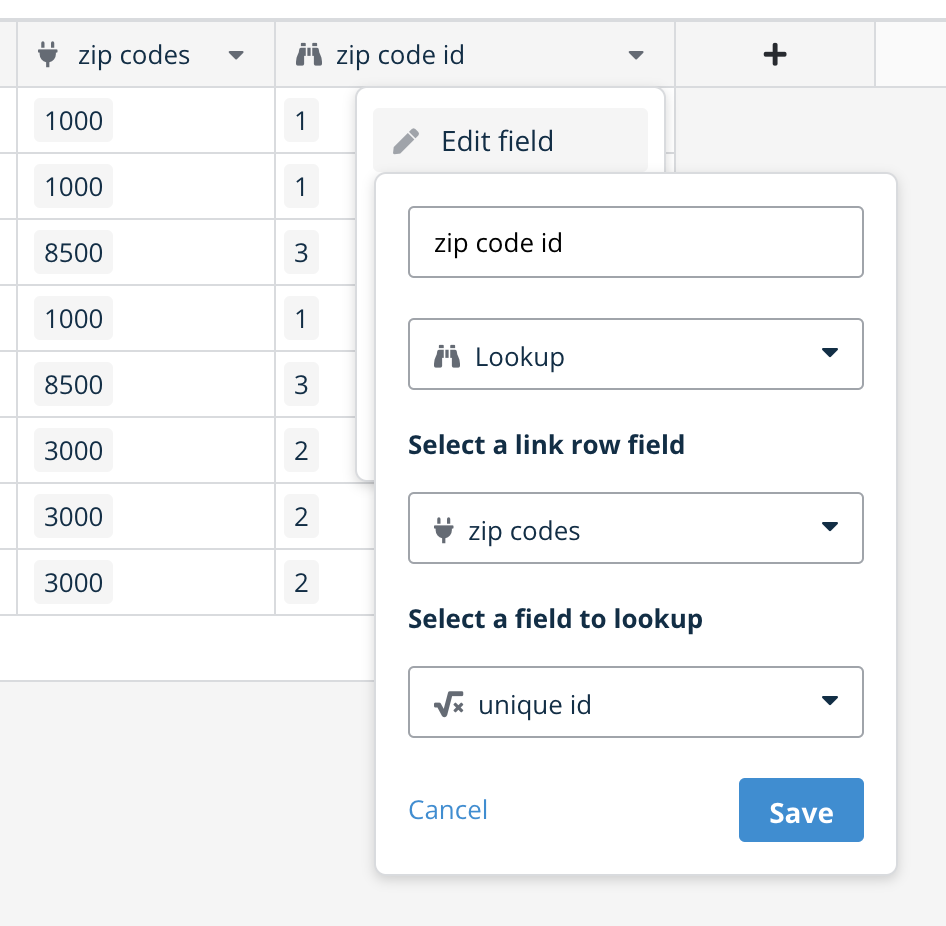Click the zip code id cell showing 3 in third row
The width and height of the screenshot is (946, 926).
click(301, 252)
